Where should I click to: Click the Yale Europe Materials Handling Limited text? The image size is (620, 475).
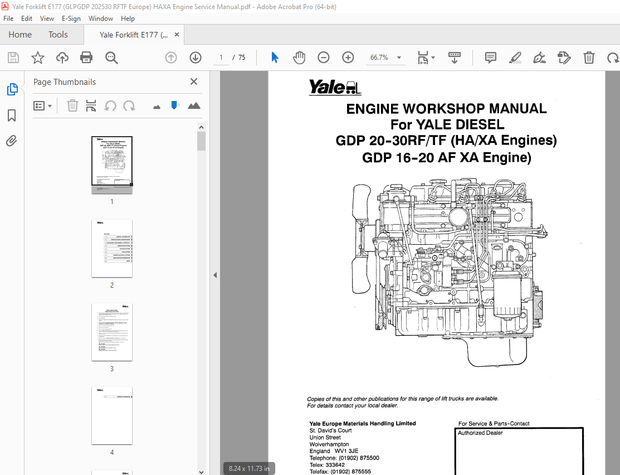363,423
